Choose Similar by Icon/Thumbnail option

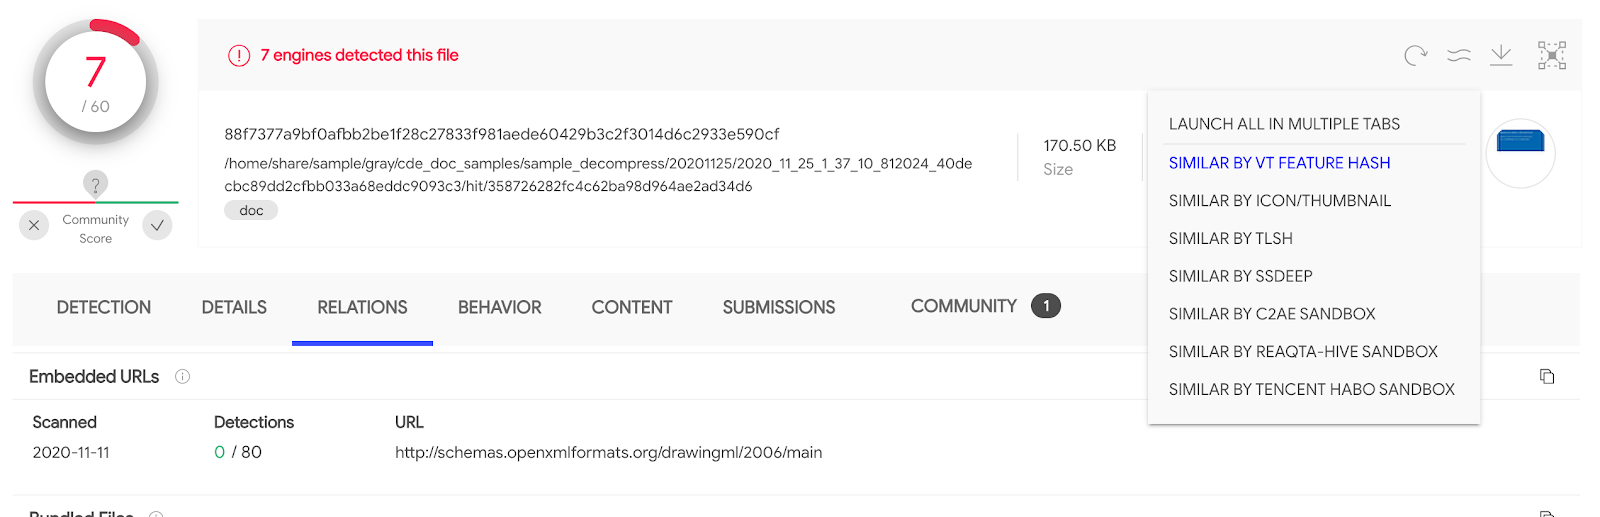pos(1280,201)
